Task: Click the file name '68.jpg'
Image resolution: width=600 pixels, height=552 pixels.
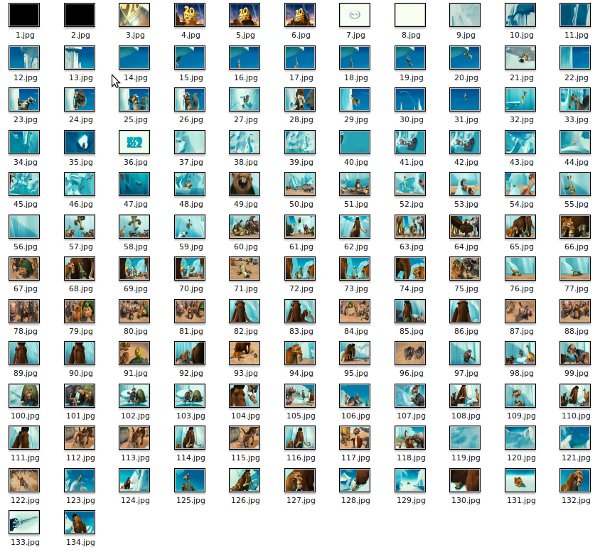Action: click(x=80, y=289)
